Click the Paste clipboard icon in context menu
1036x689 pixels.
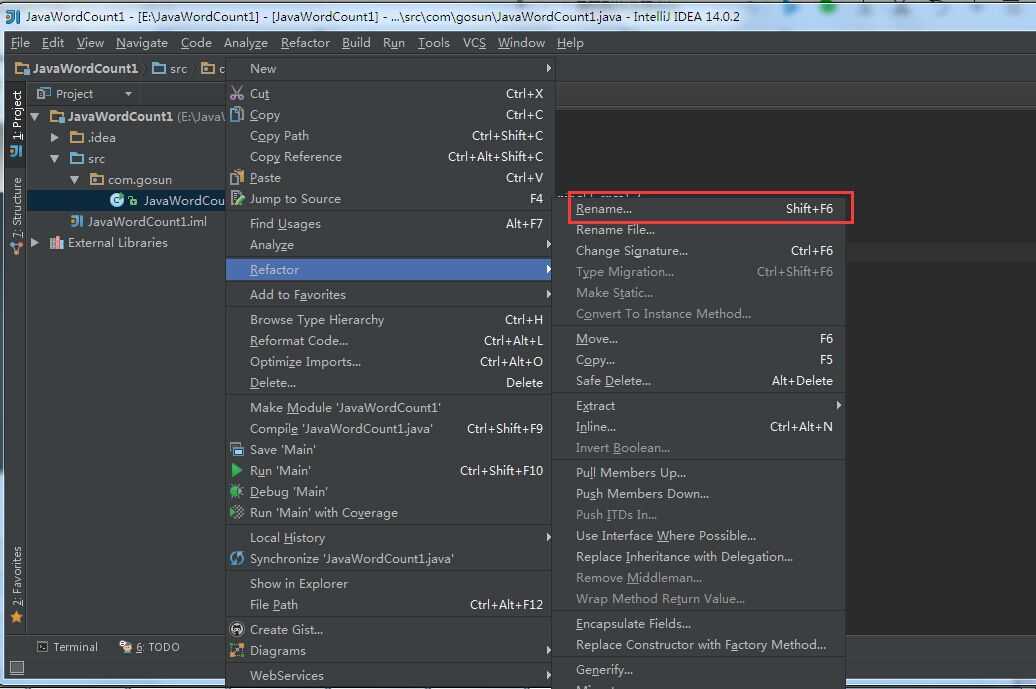click(237, 177)
